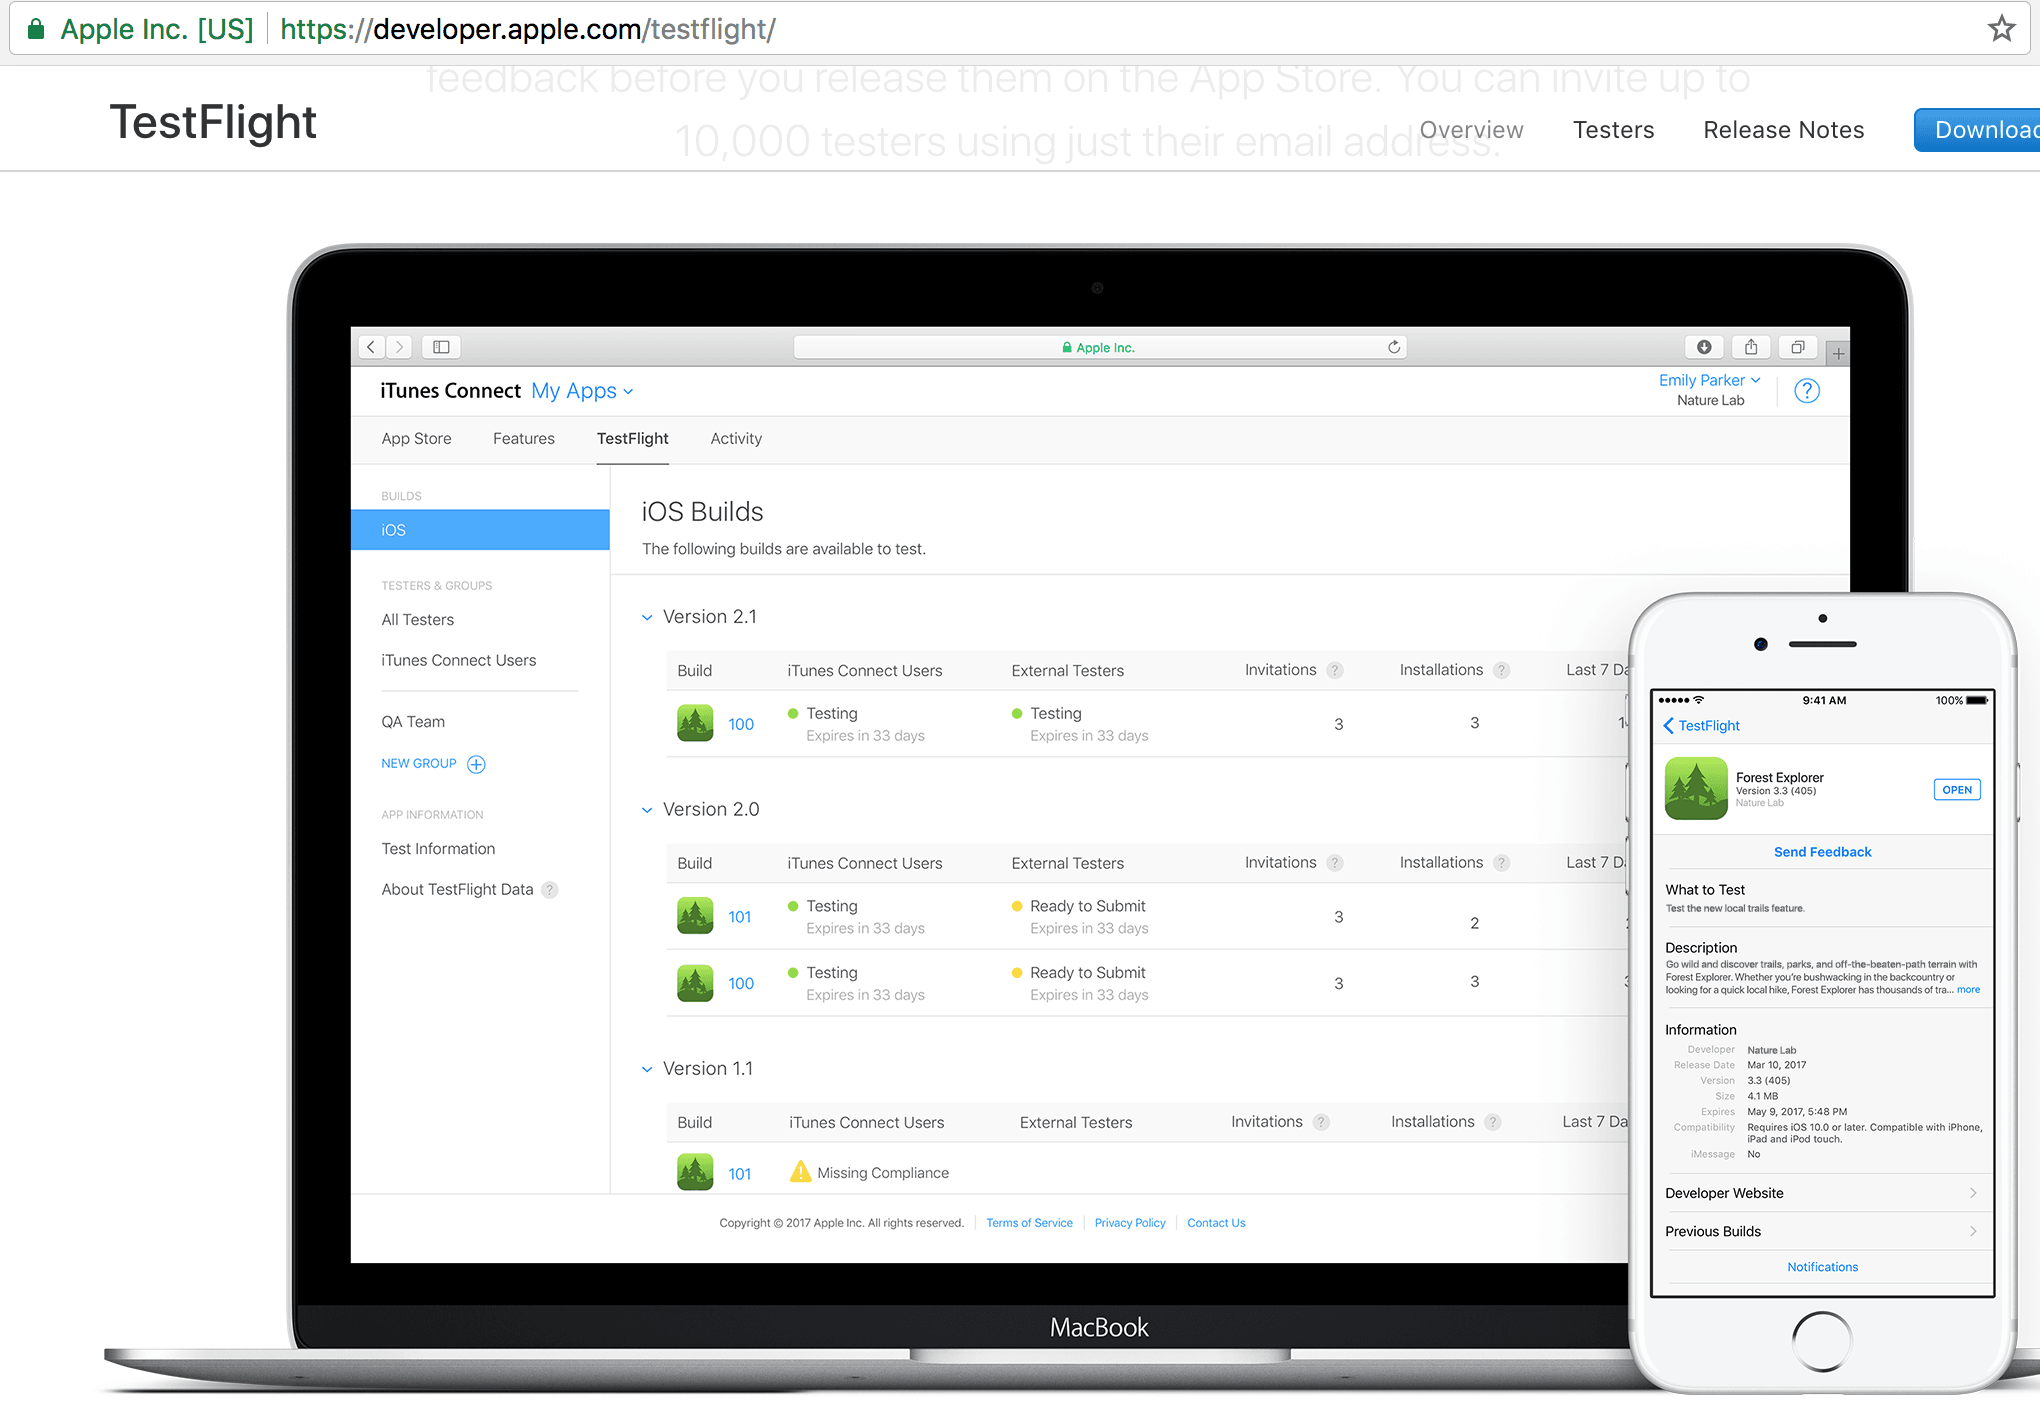Collapse the Version 2.0 section

(x=647, y=810)
